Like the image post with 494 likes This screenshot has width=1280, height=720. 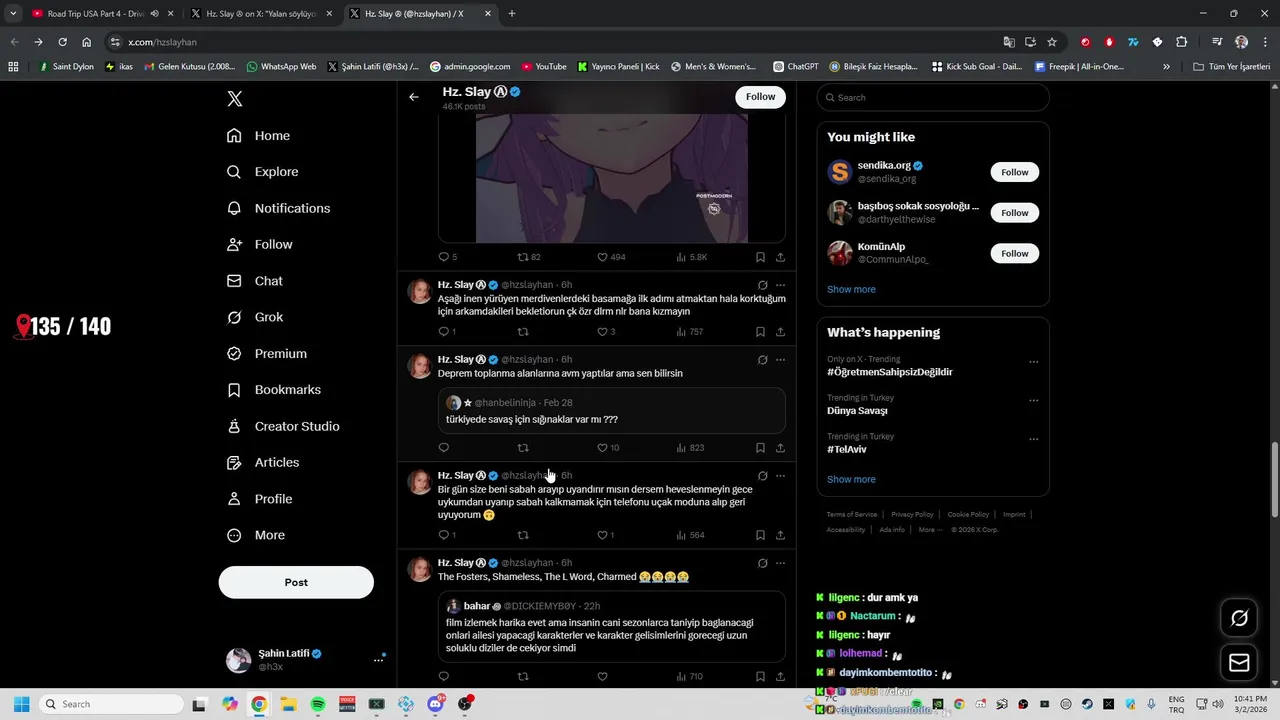coord(611,257)
